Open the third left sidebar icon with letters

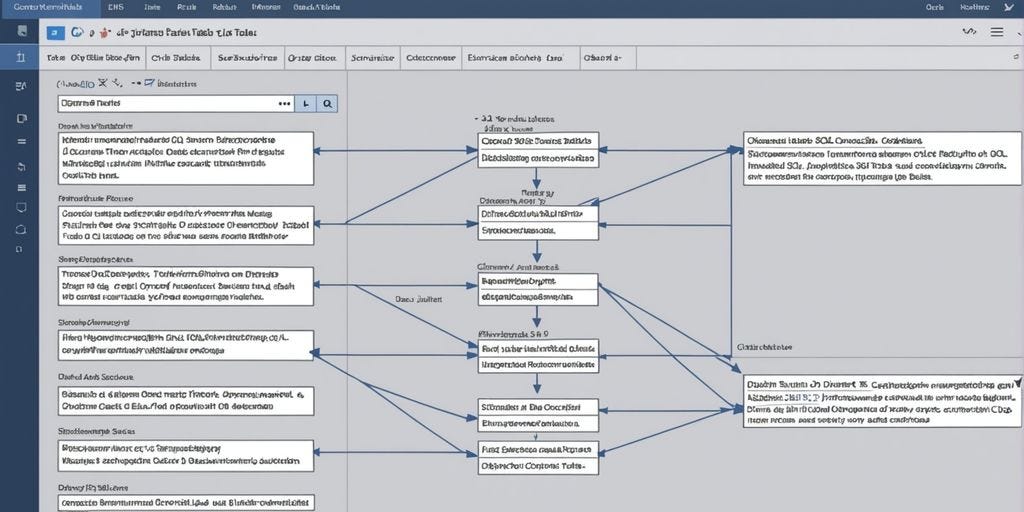coord(20,86)
